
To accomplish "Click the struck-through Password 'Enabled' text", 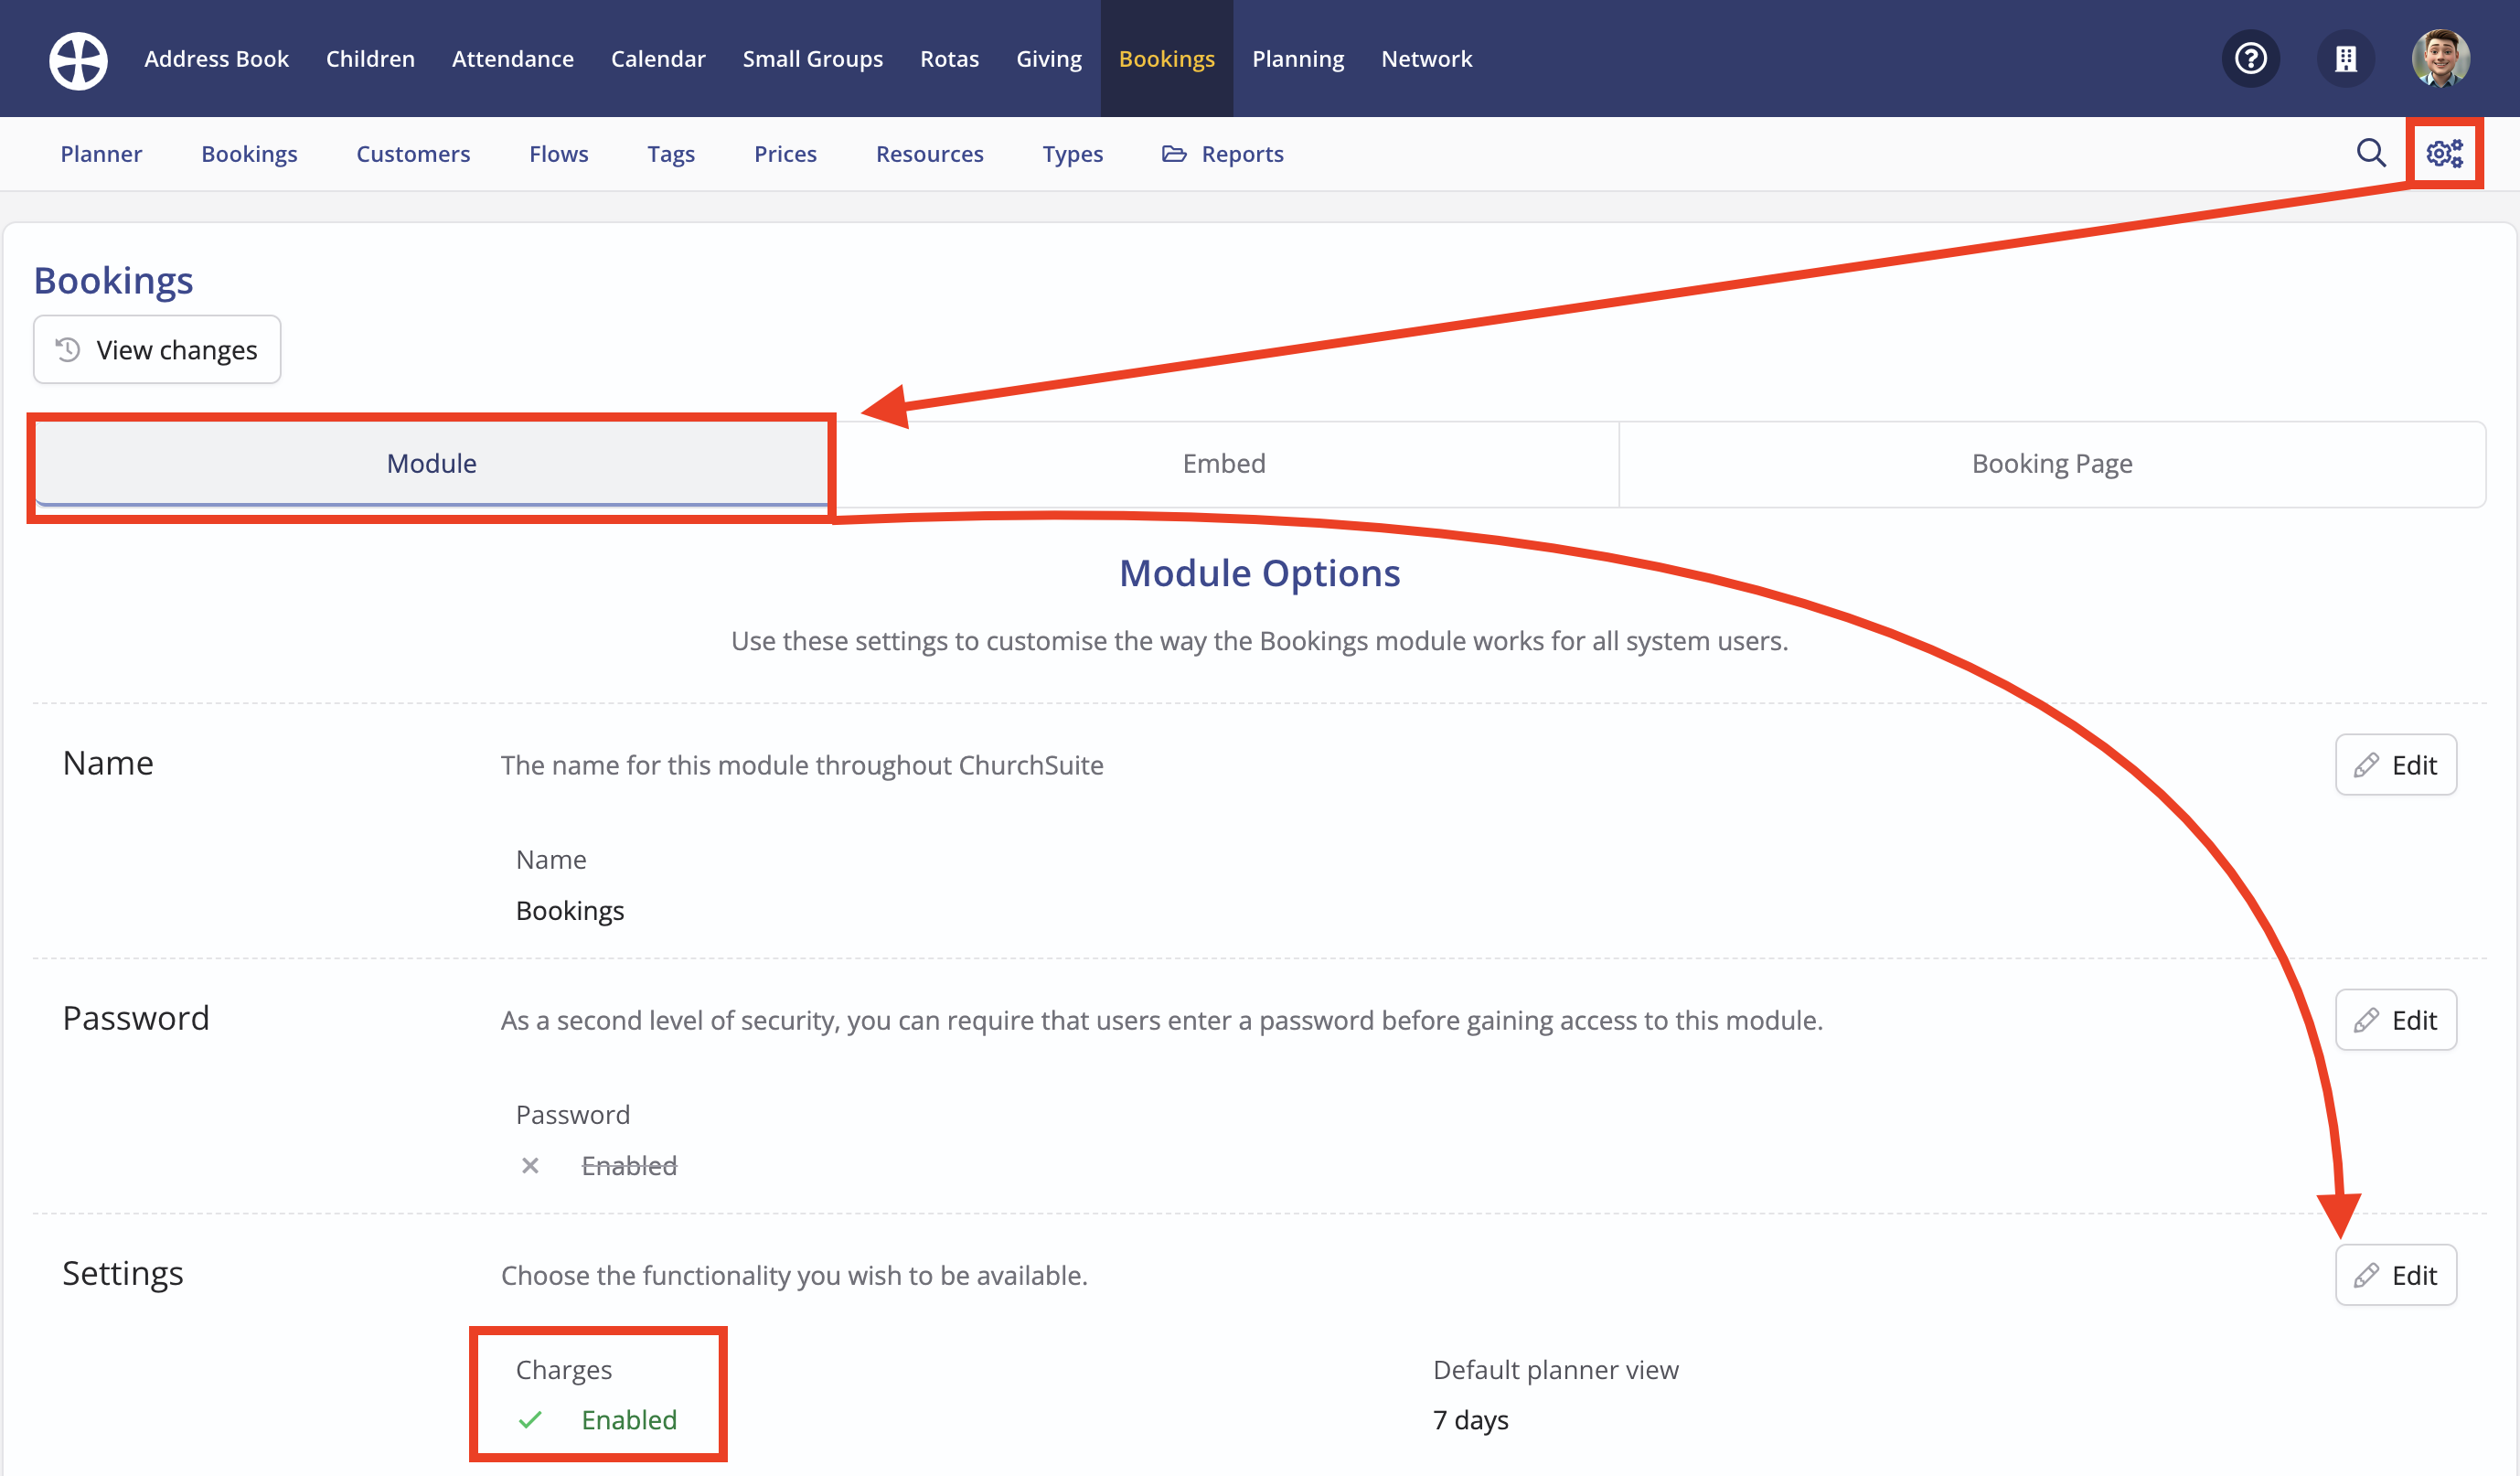I will click(629, 1165).
